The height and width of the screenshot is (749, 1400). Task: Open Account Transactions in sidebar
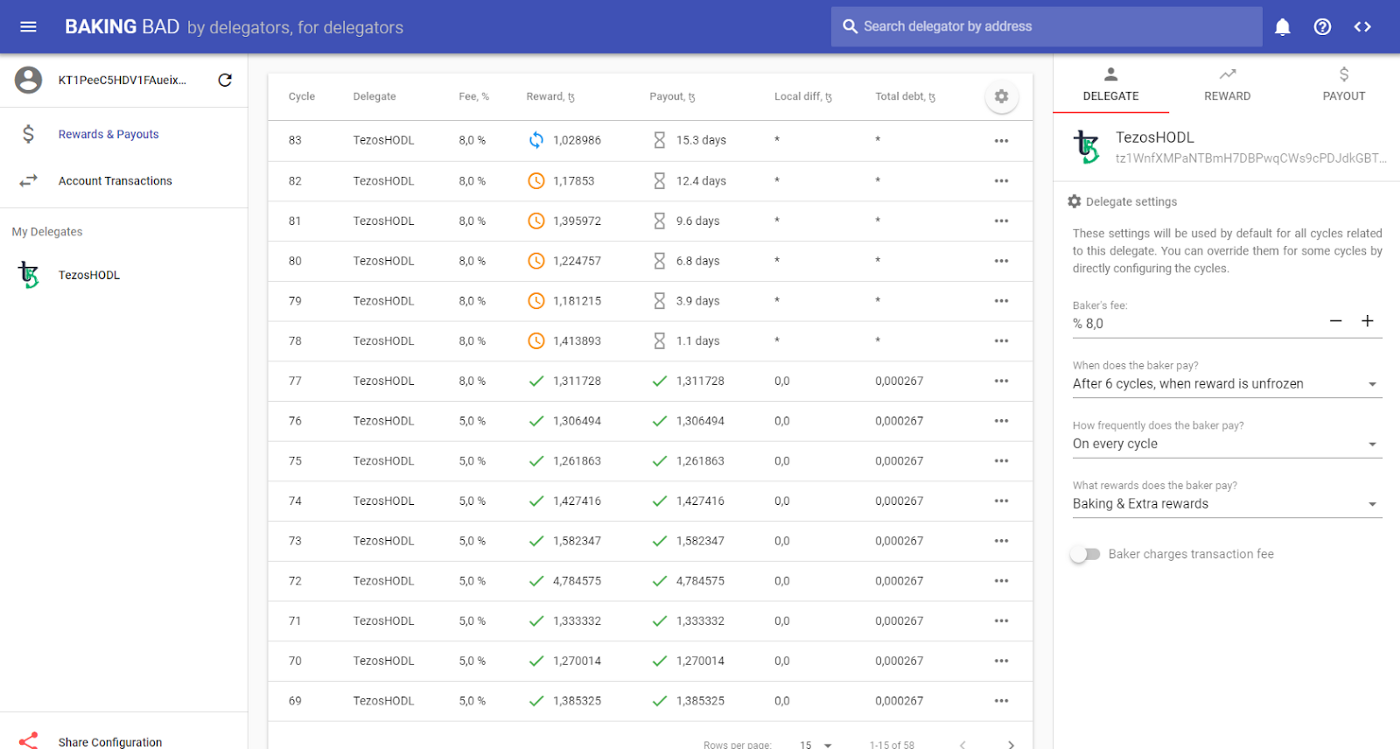124,181
